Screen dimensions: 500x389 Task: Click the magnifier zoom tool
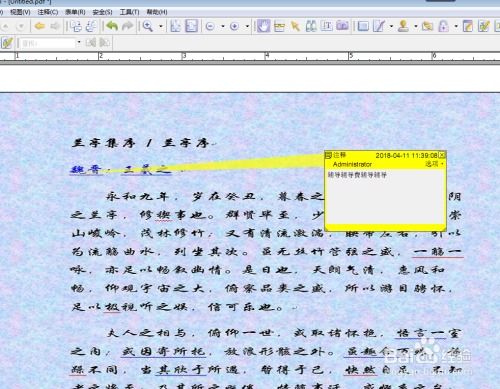pos(147,26)
